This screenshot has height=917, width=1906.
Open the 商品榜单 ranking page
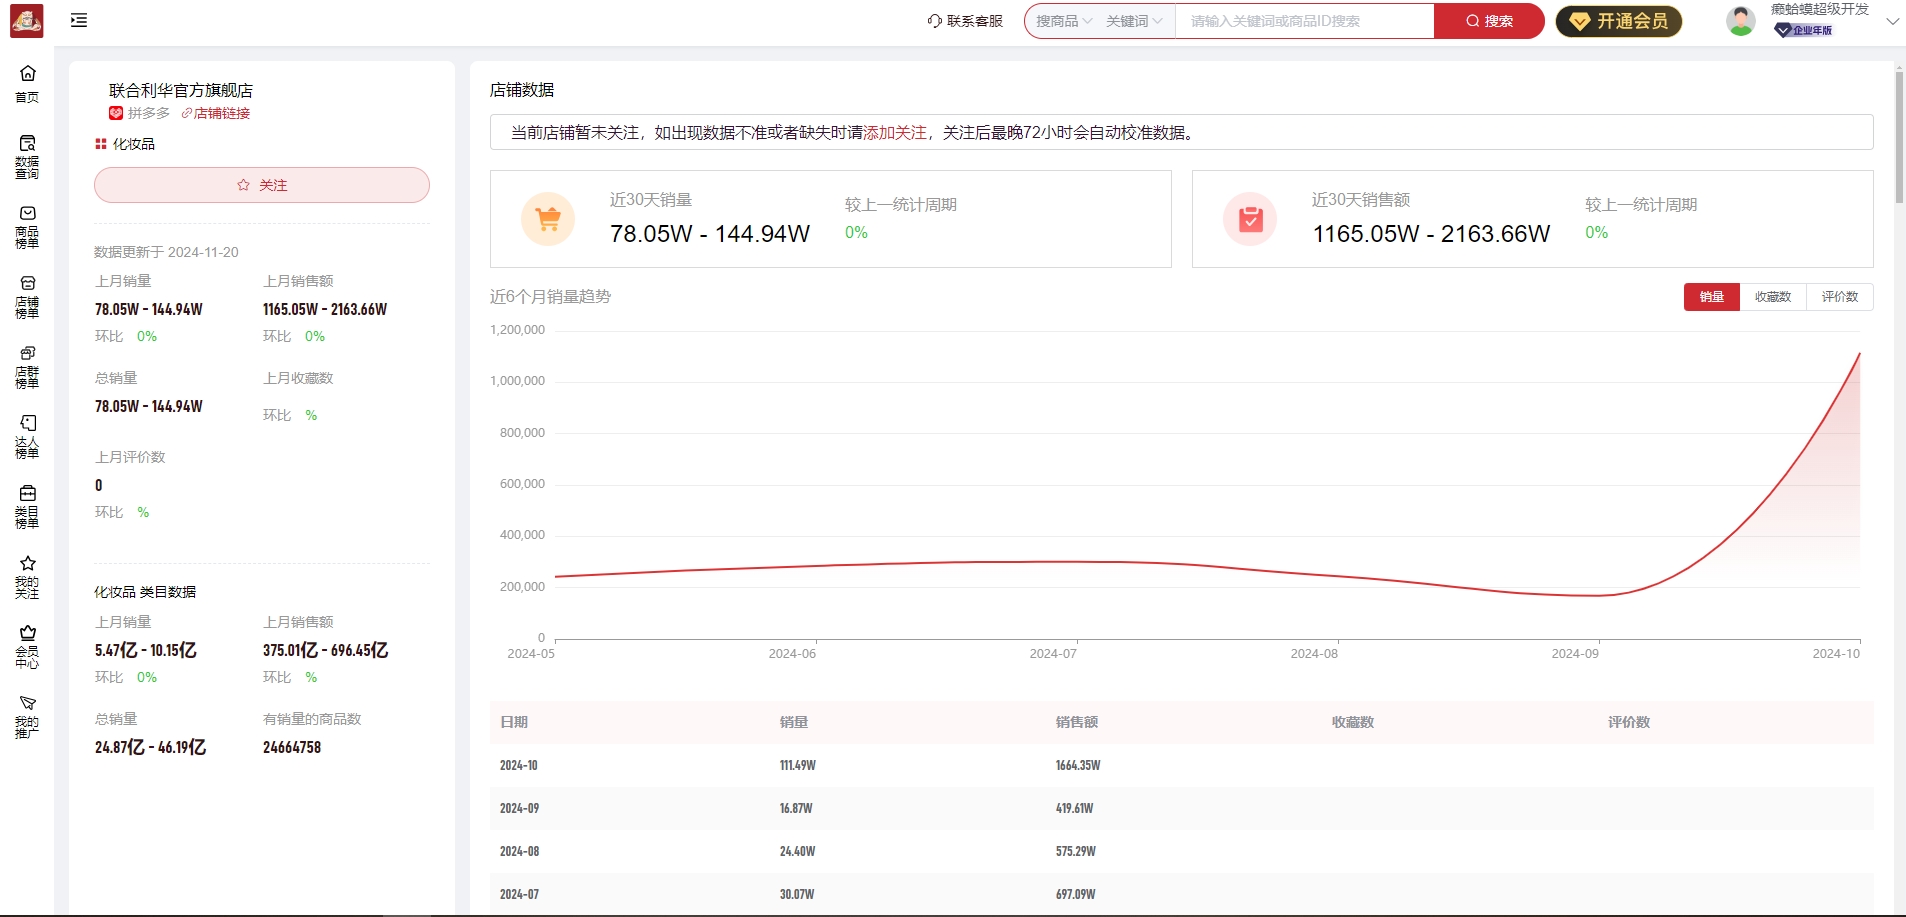coord(27,224)
